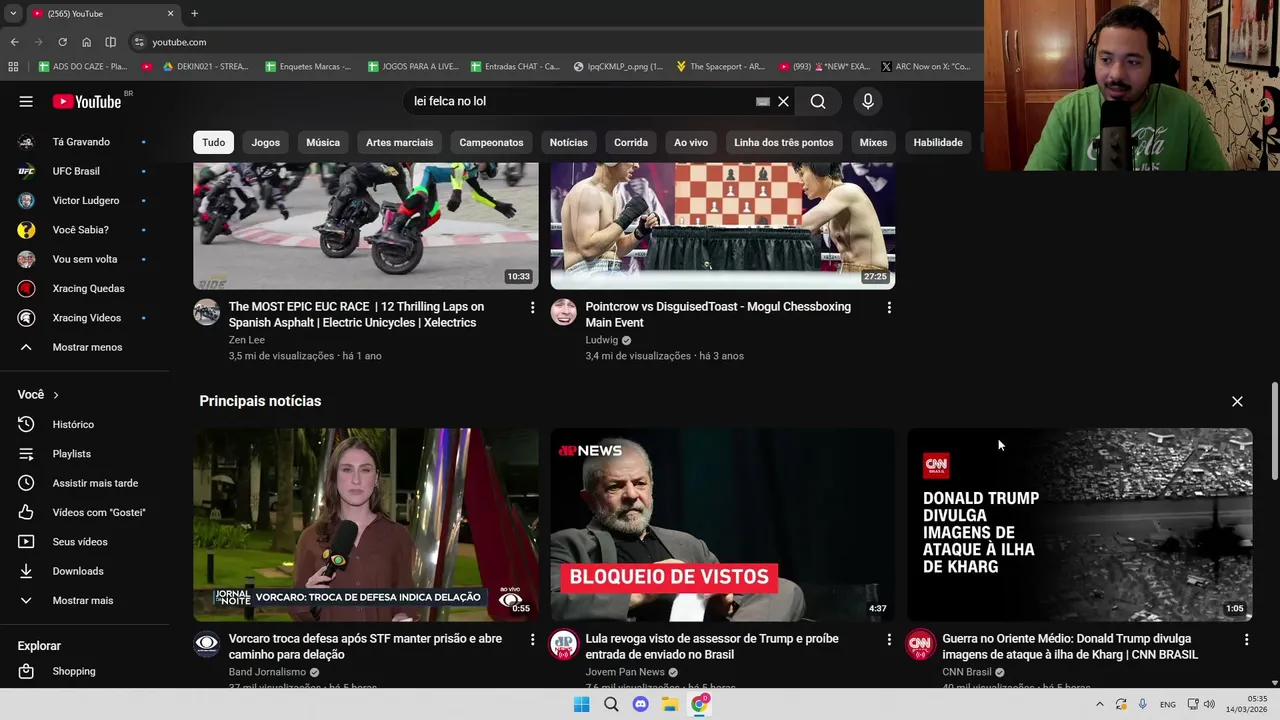Open options for the Vorcaro news video
Viewport: 1280px width, 720px height.
(532, 640)
